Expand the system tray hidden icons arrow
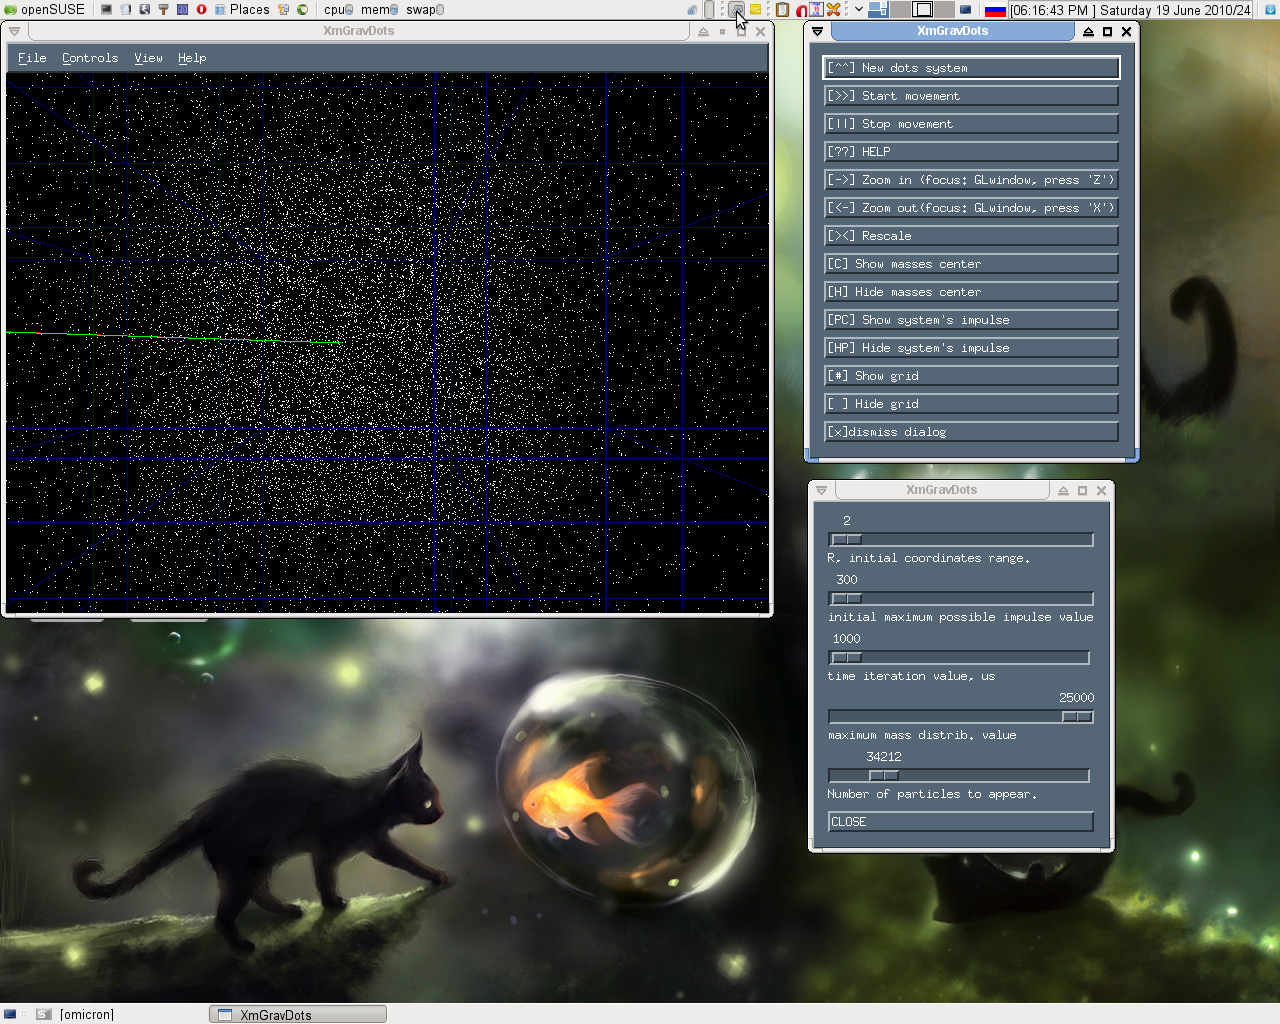 coord(858,10)
